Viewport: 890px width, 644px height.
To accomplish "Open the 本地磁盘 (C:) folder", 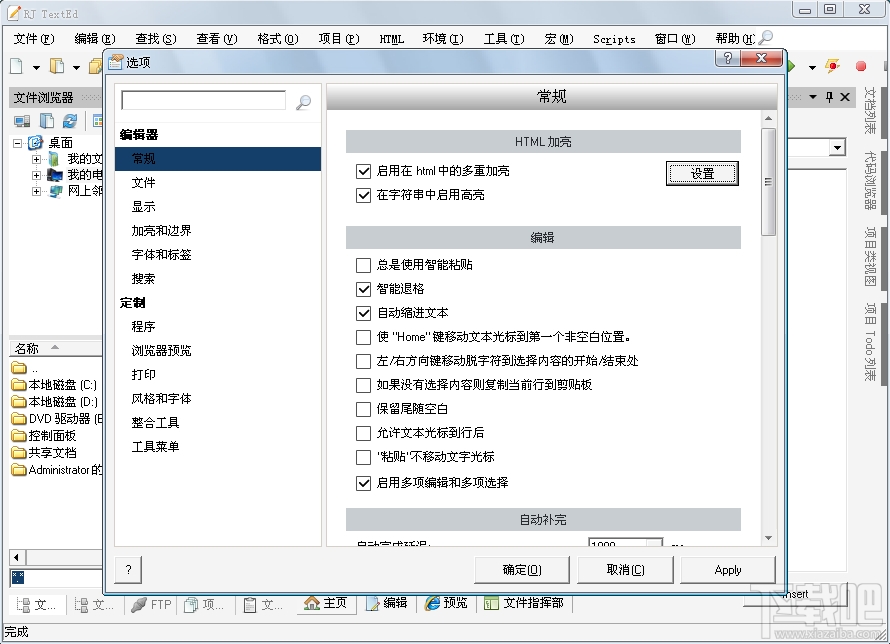I will 54,385.
